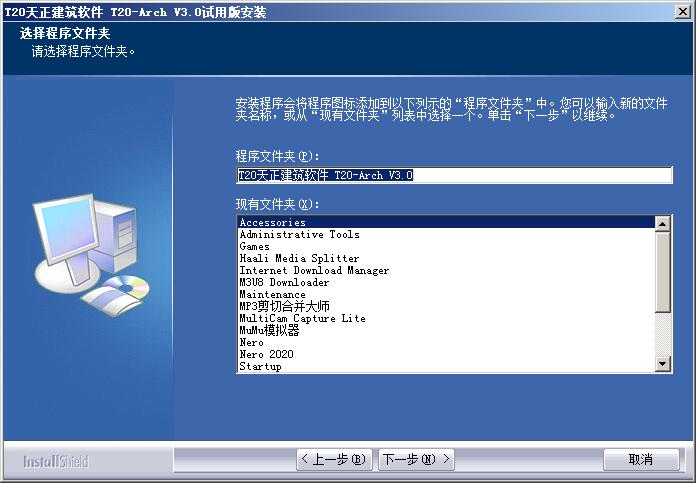The image size is (696, 483).
Task: Select M3U8 Downloader entry
Action: (446, 282)
